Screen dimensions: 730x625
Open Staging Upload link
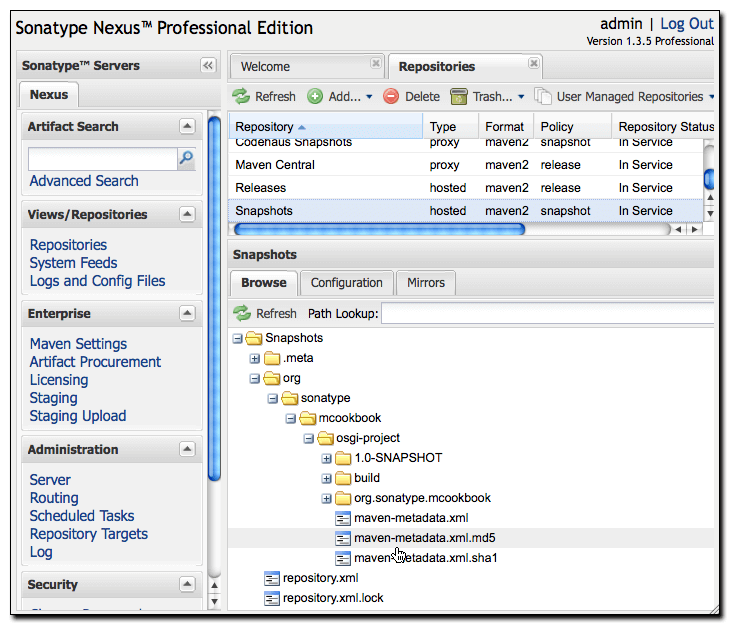[x=78, y=416]
